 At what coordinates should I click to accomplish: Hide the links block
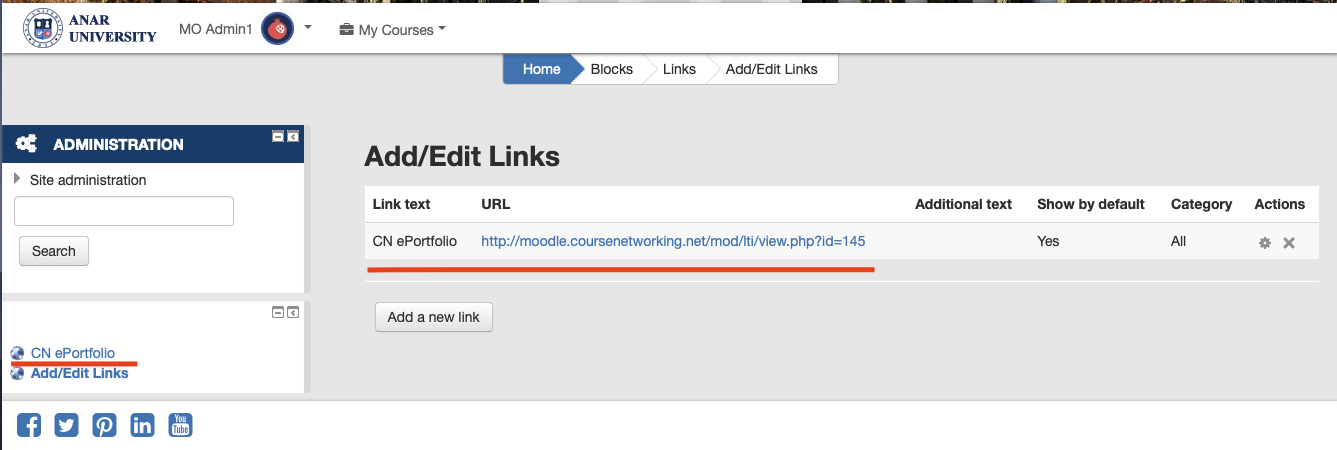tap(278, 313)
